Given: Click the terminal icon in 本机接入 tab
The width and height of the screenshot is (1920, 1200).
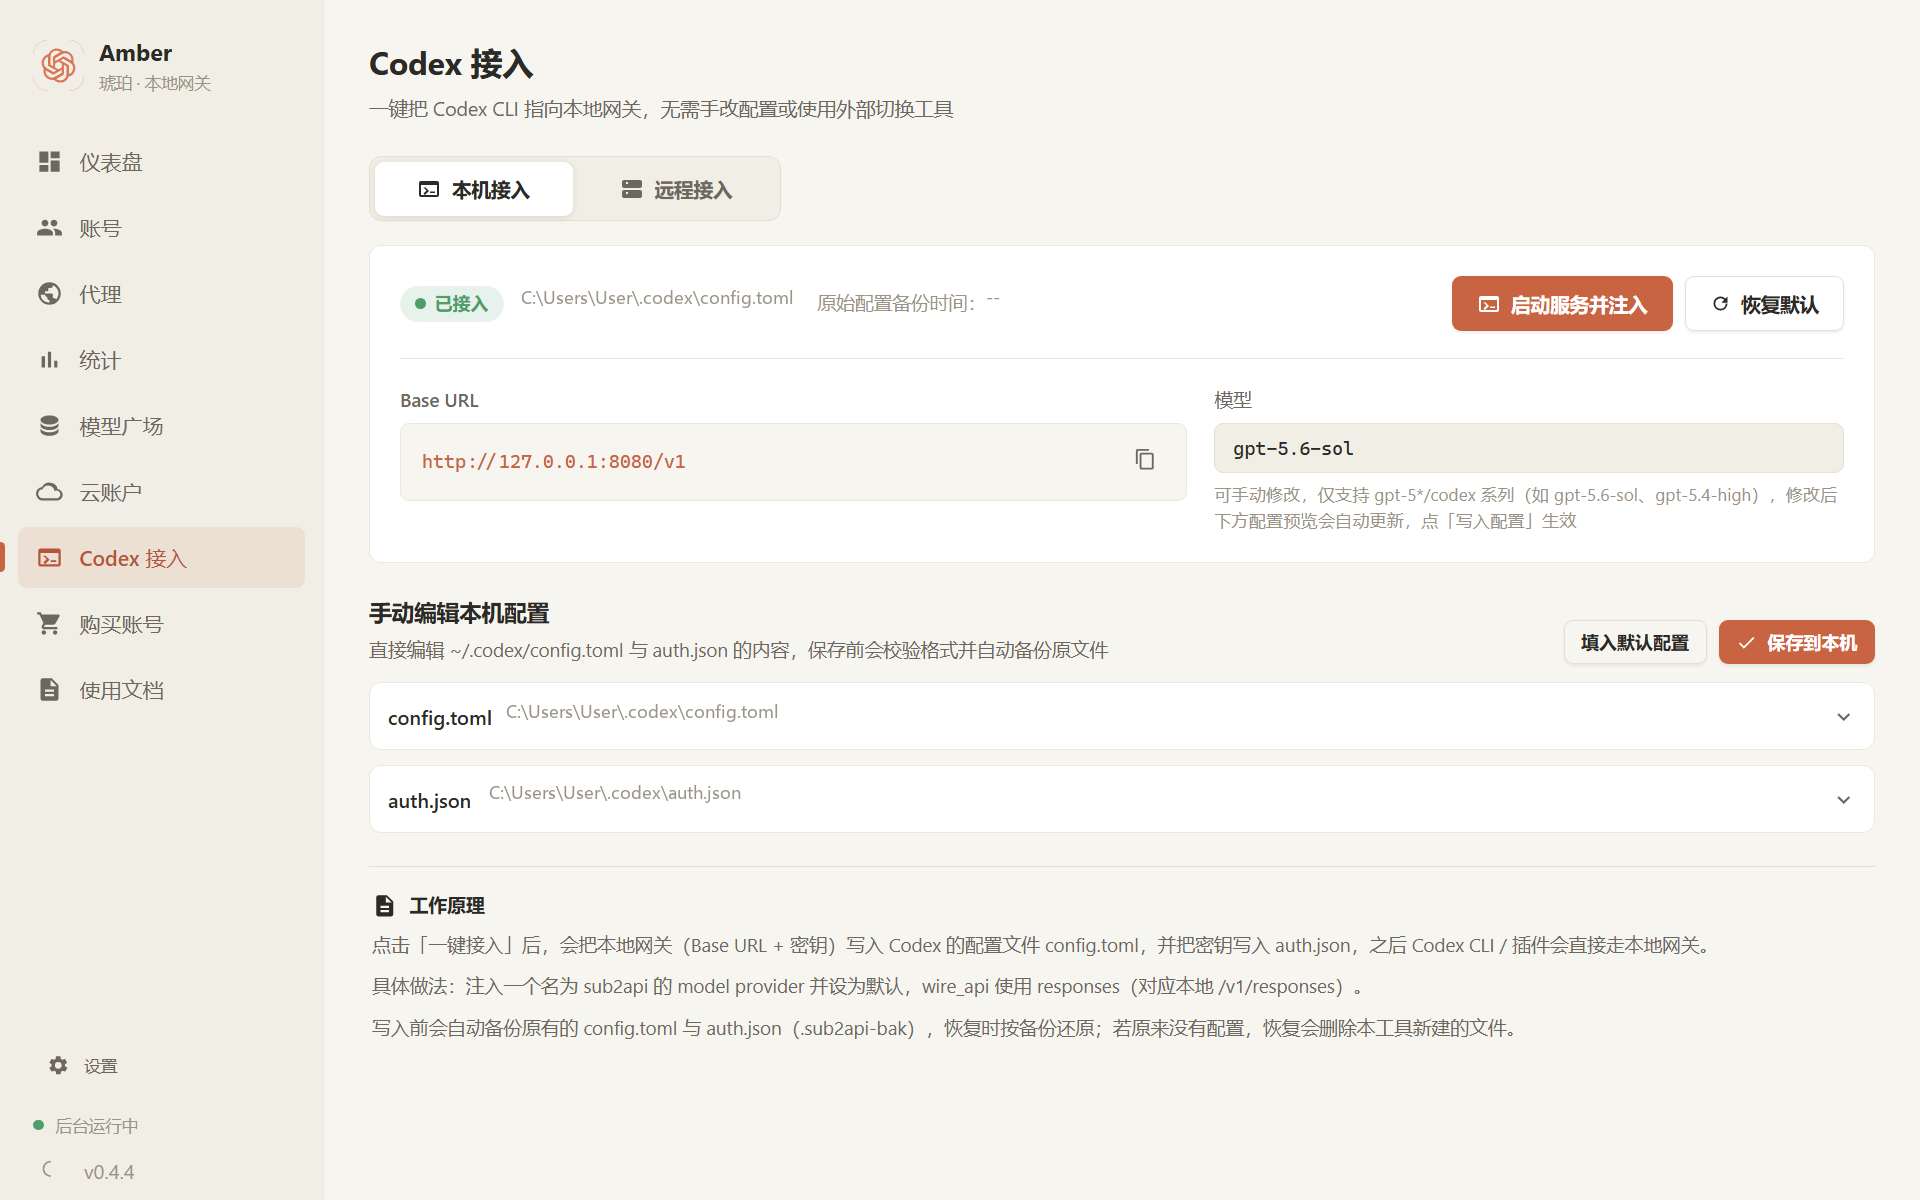Looking at the screenshot, I should 429,189.
